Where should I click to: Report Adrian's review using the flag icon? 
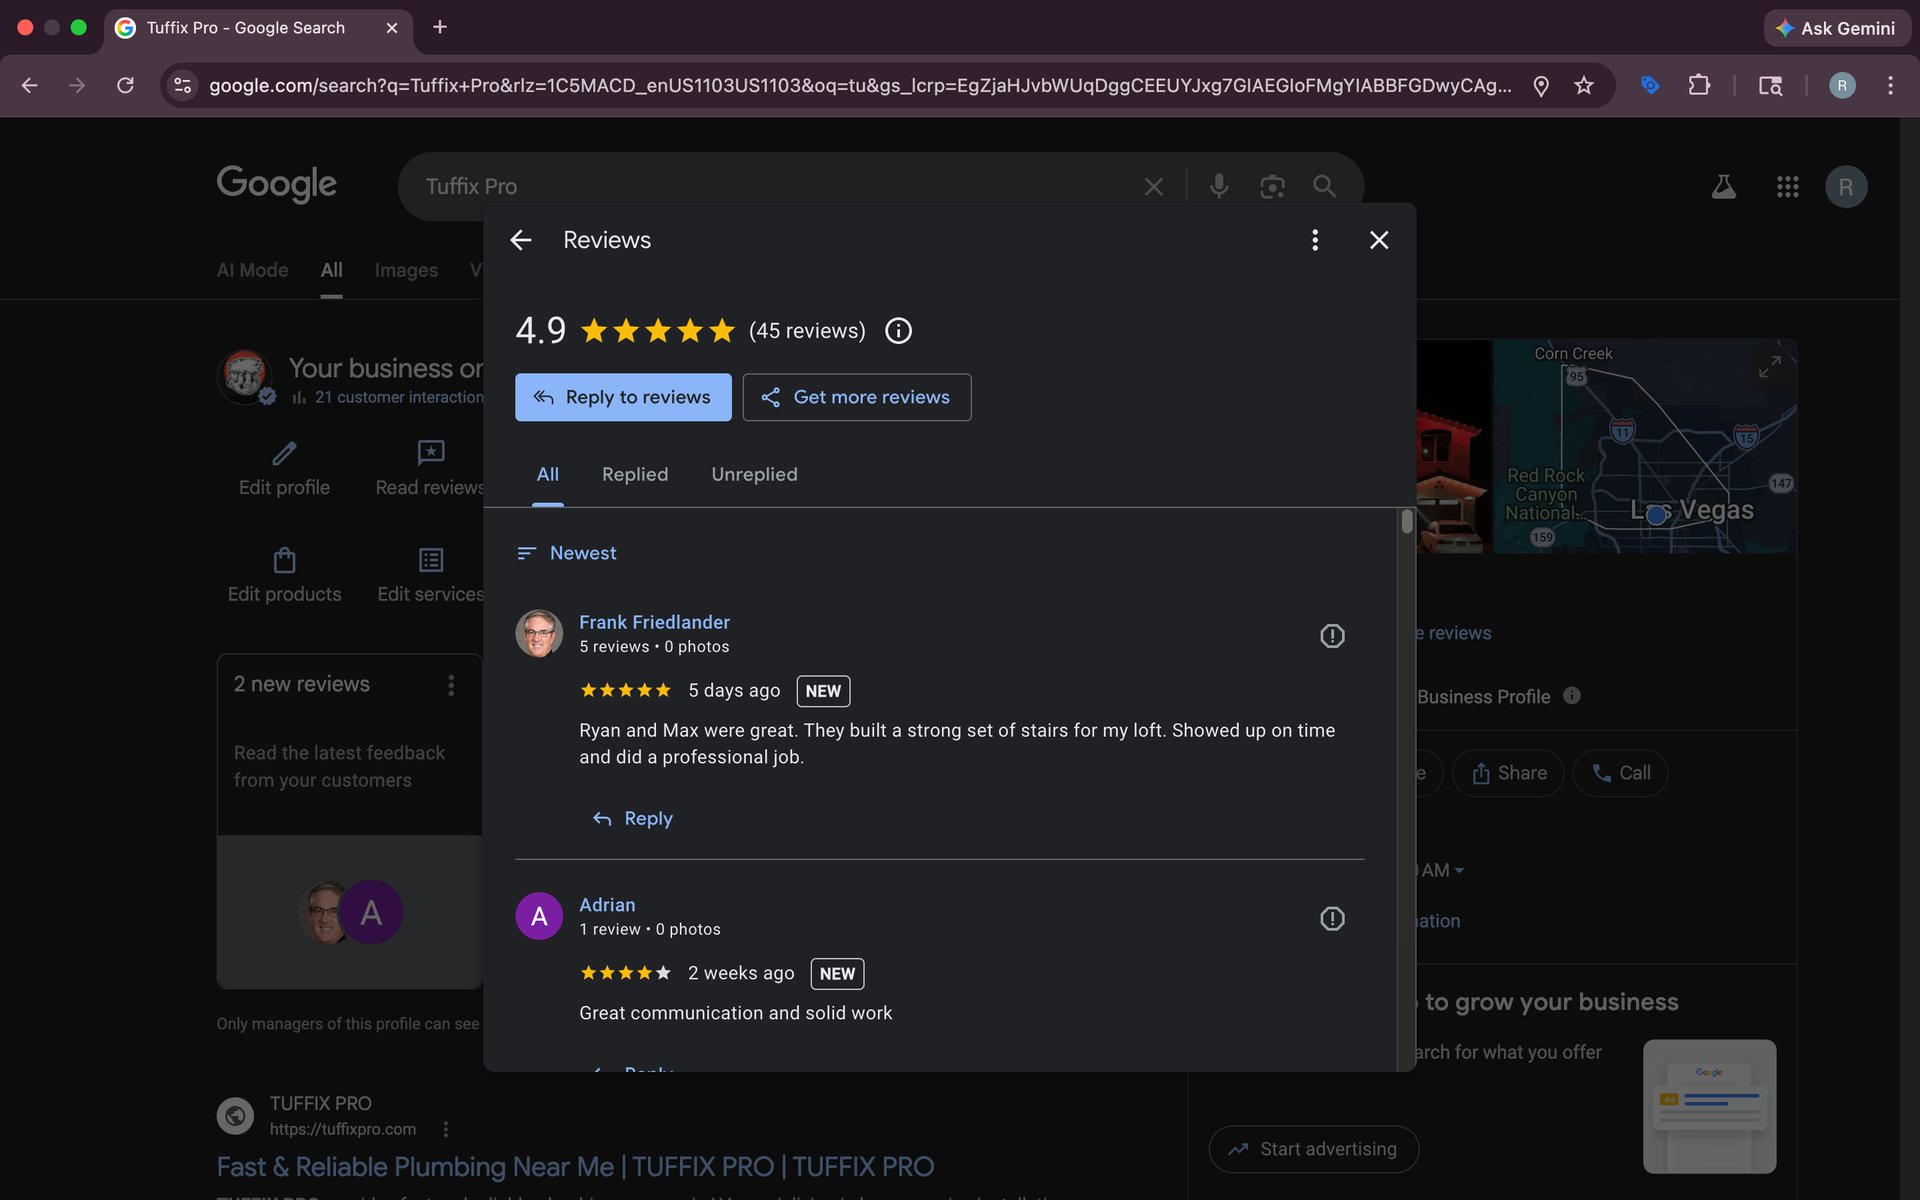1332,919
